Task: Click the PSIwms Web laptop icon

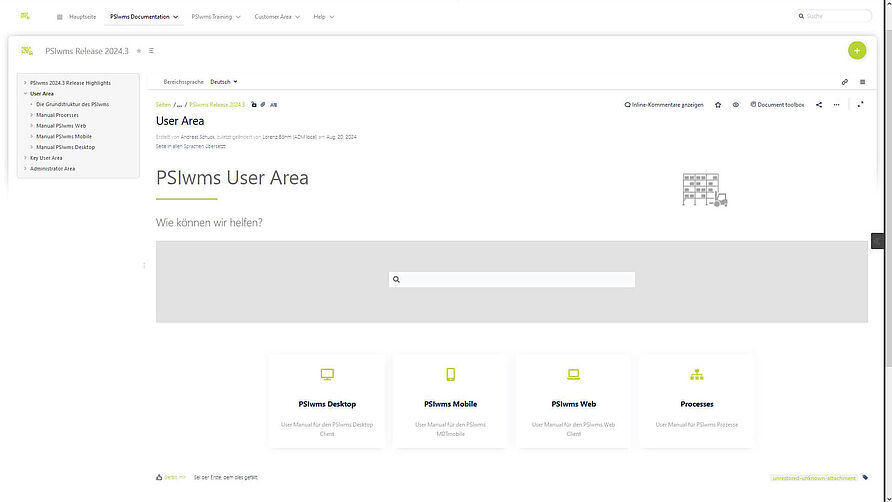Action: click(x=573, y=375)
